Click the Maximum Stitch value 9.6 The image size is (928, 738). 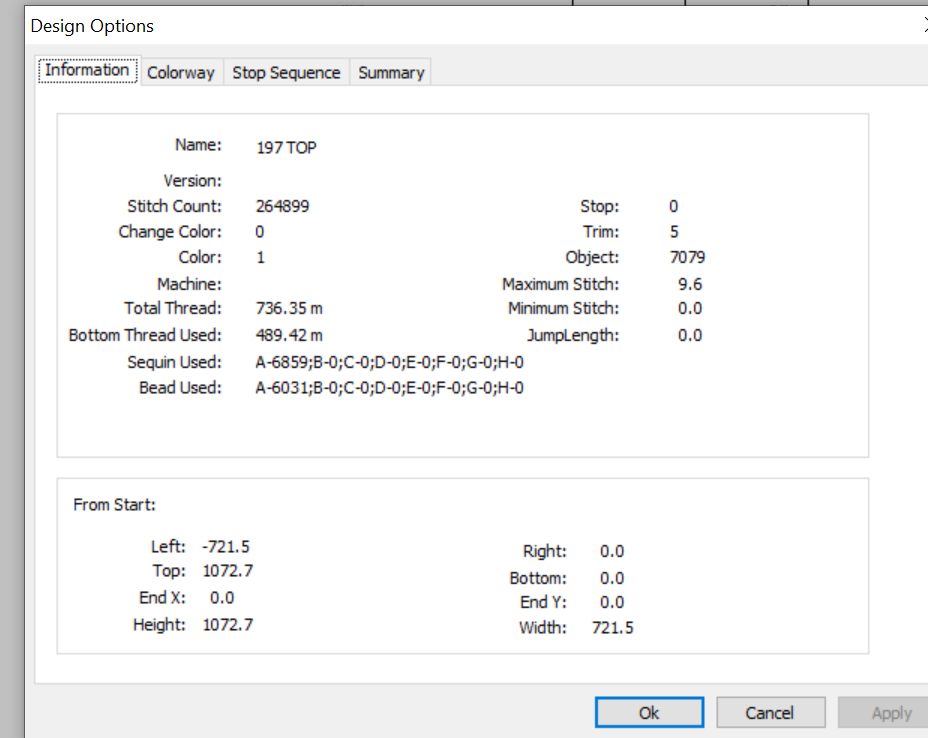pos(690,285)
